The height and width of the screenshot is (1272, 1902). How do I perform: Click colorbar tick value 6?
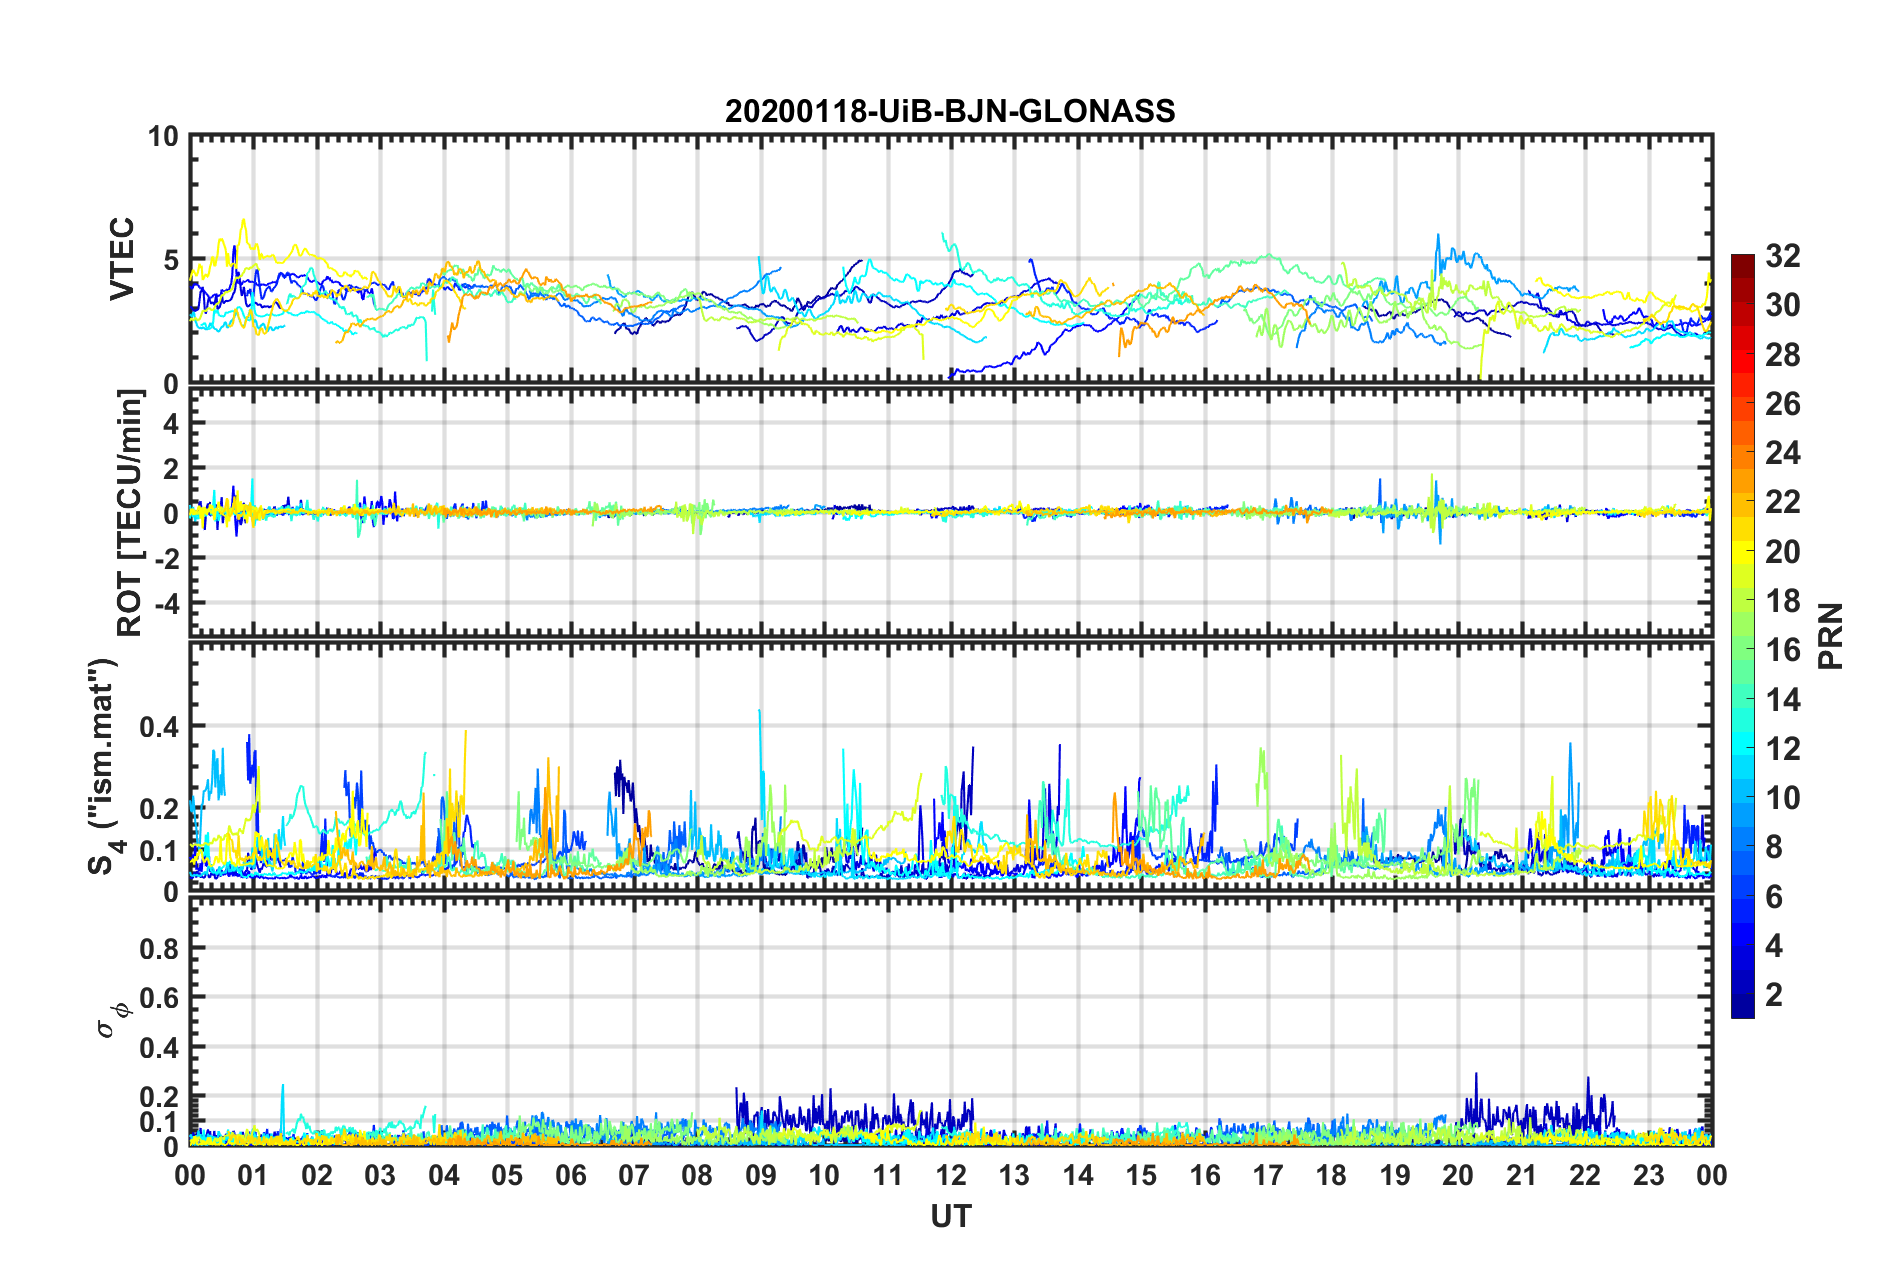tap(1774, 897)
